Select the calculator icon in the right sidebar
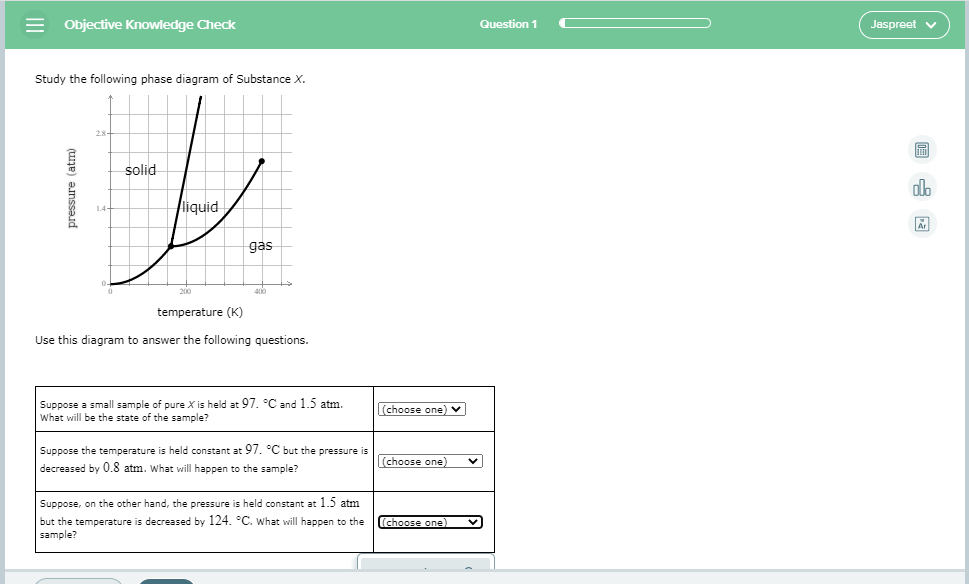This screenshot has width=969, height=584. coord(920,148)
